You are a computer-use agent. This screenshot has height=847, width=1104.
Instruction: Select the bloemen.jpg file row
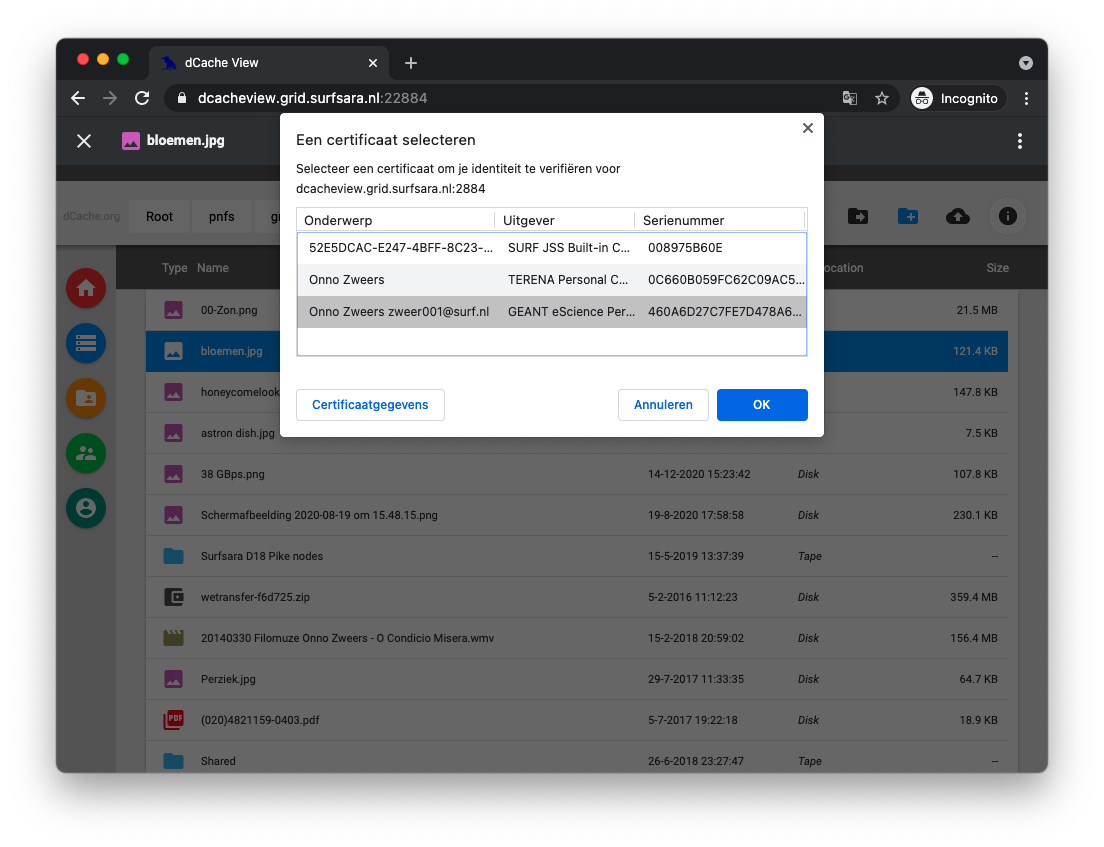click(577, 351)
